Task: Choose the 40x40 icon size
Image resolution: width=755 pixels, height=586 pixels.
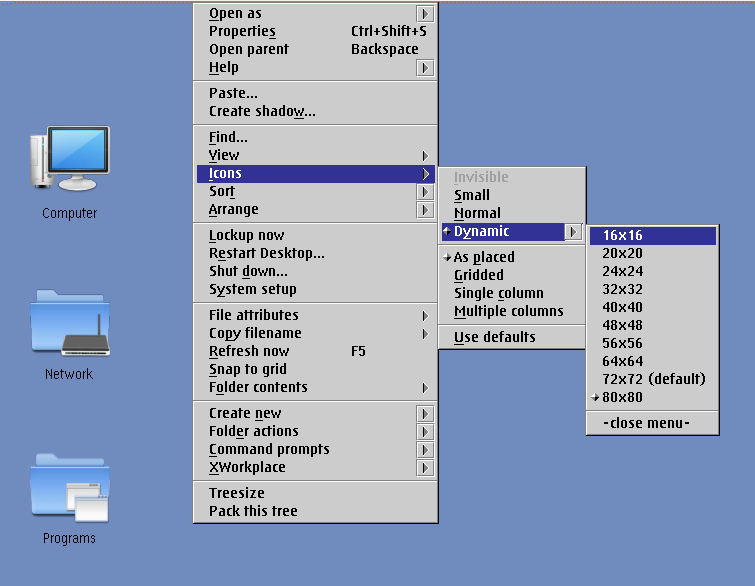Action: click(x=652, y=307)
